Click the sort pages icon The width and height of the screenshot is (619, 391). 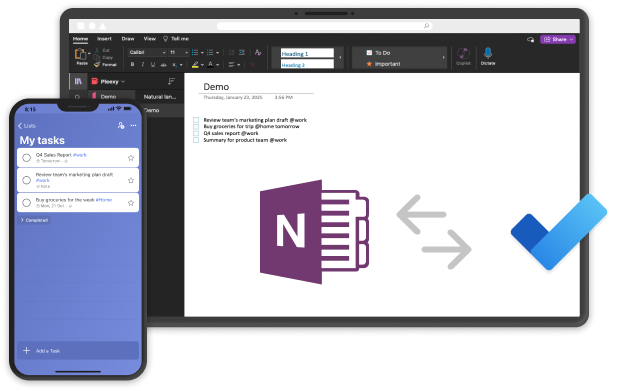pos(171,81)
